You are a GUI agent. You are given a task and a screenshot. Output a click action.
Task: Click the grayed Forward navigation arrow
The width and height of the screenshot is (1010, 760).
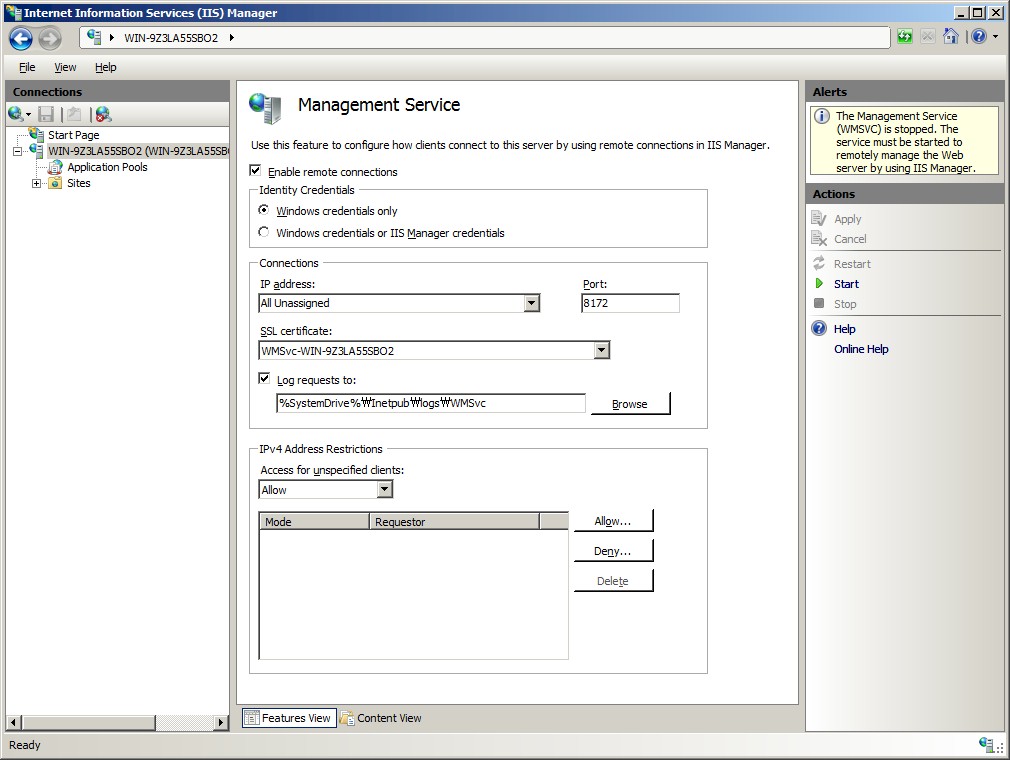click(x=50, y=39)
